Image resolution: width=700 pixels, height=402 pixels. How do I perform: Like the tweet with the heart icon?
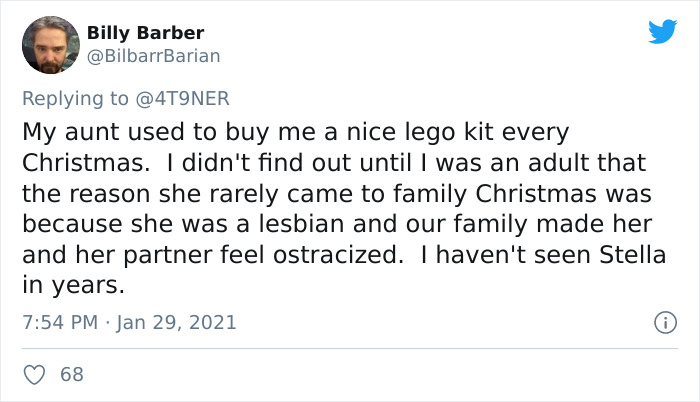35,375
